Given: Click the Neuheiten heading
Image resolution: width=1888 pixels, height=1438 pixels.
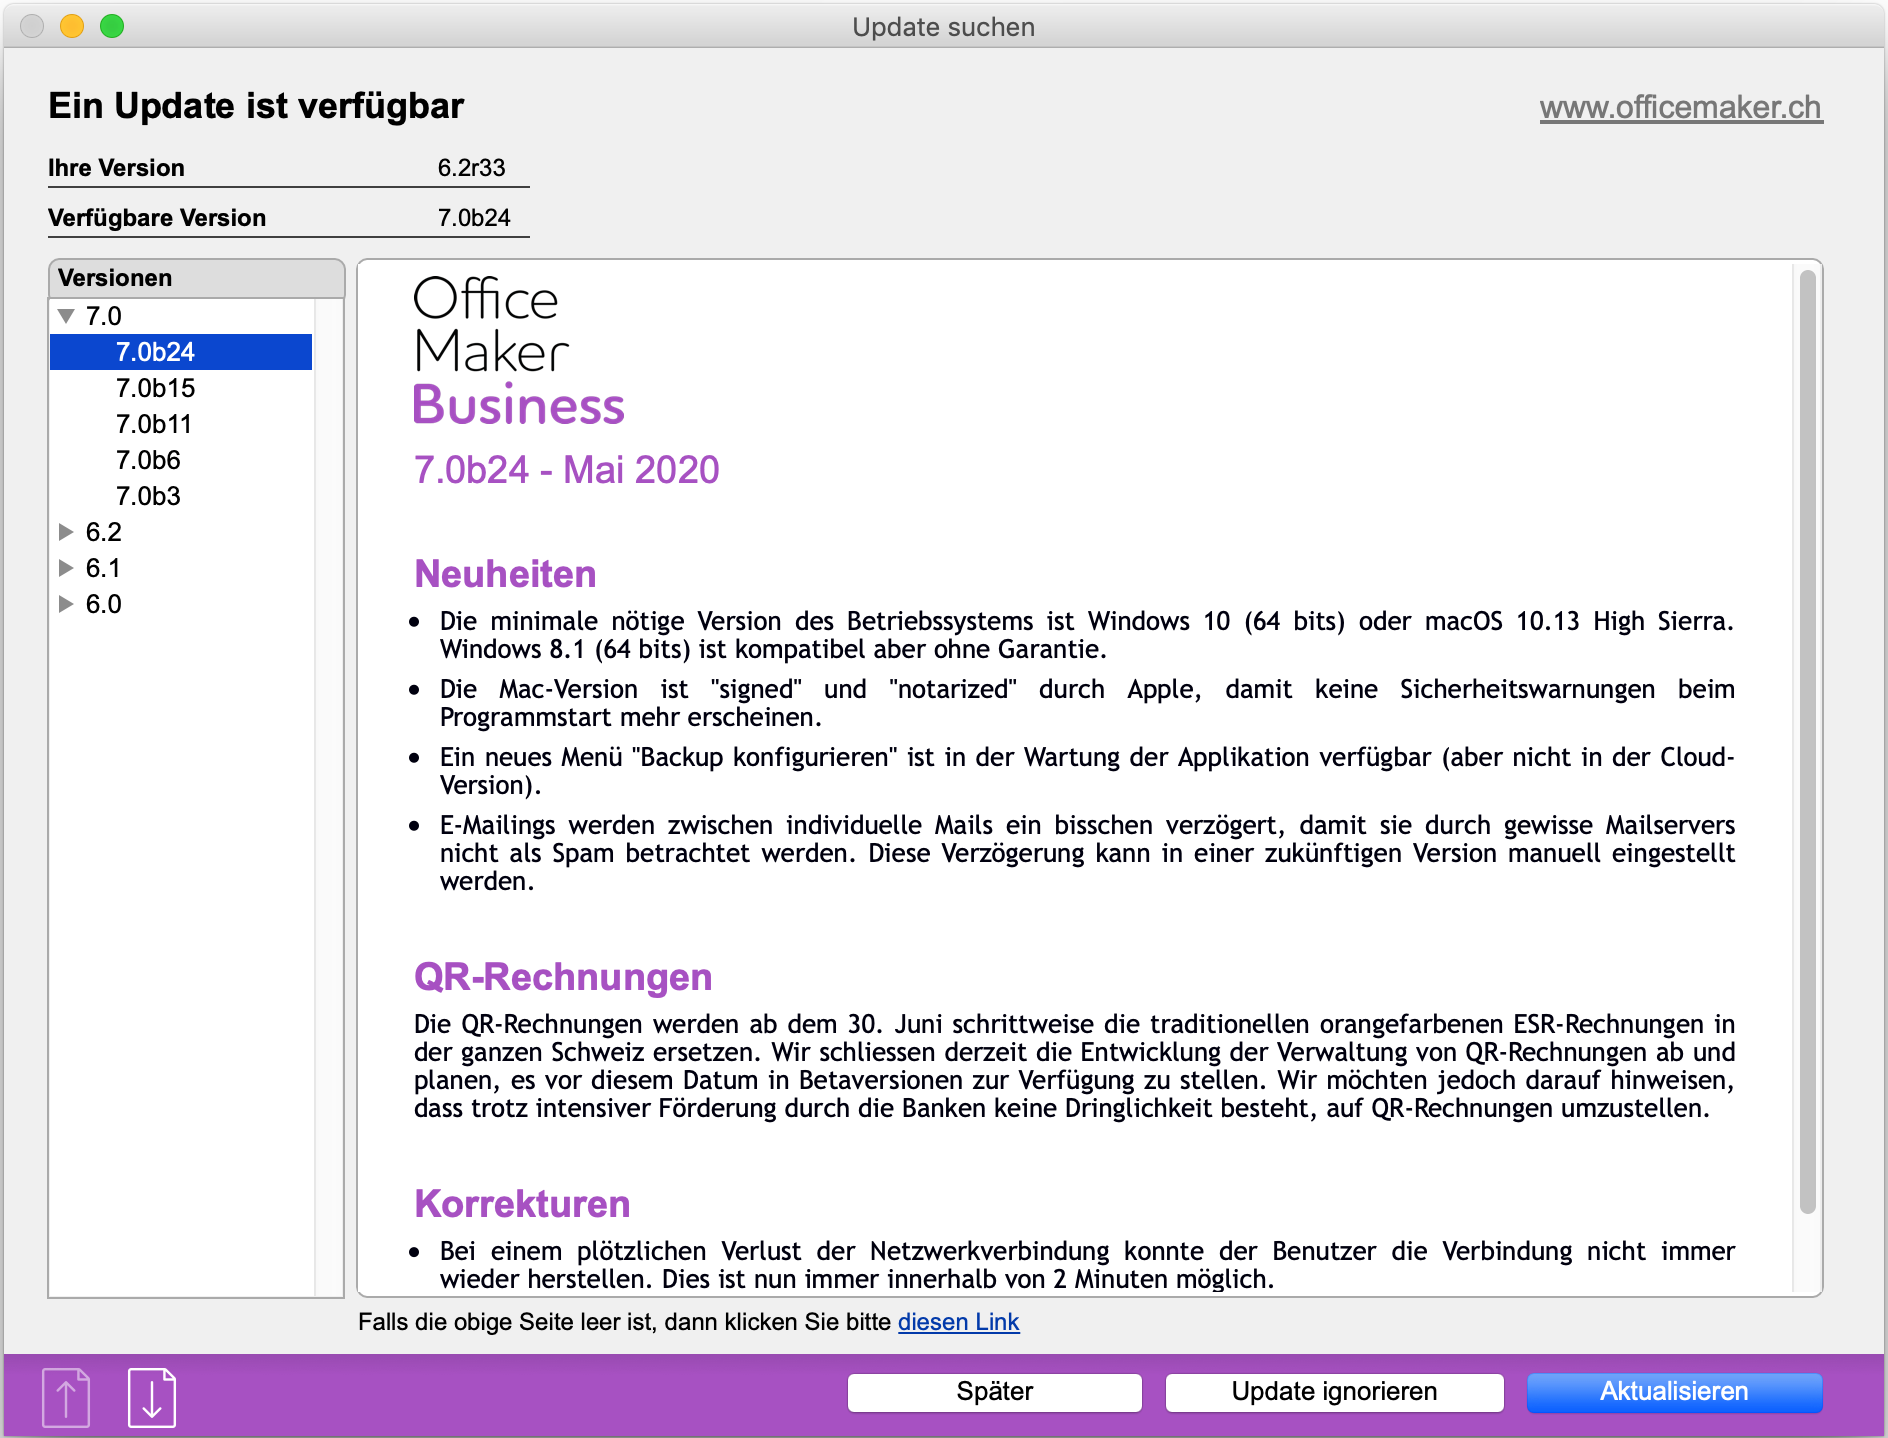Looking at the screenshot, I should point(505,574).
